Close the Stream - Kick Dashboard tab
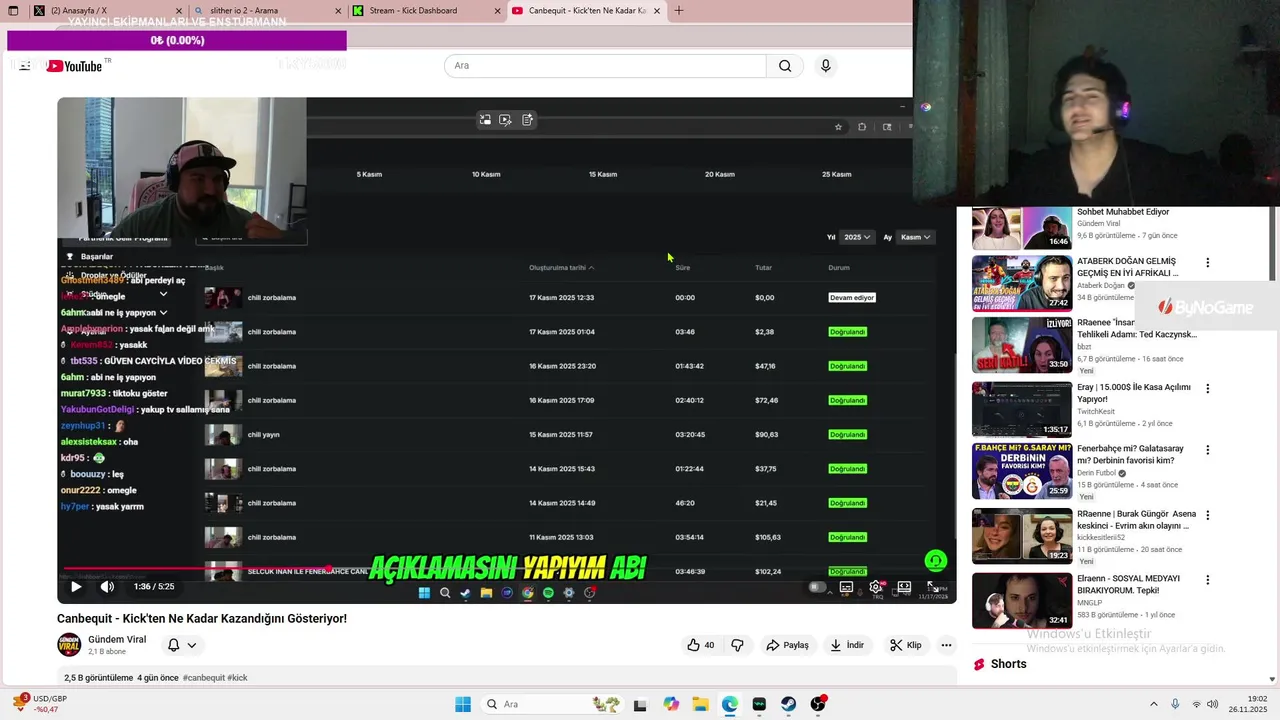 (498, 11)
